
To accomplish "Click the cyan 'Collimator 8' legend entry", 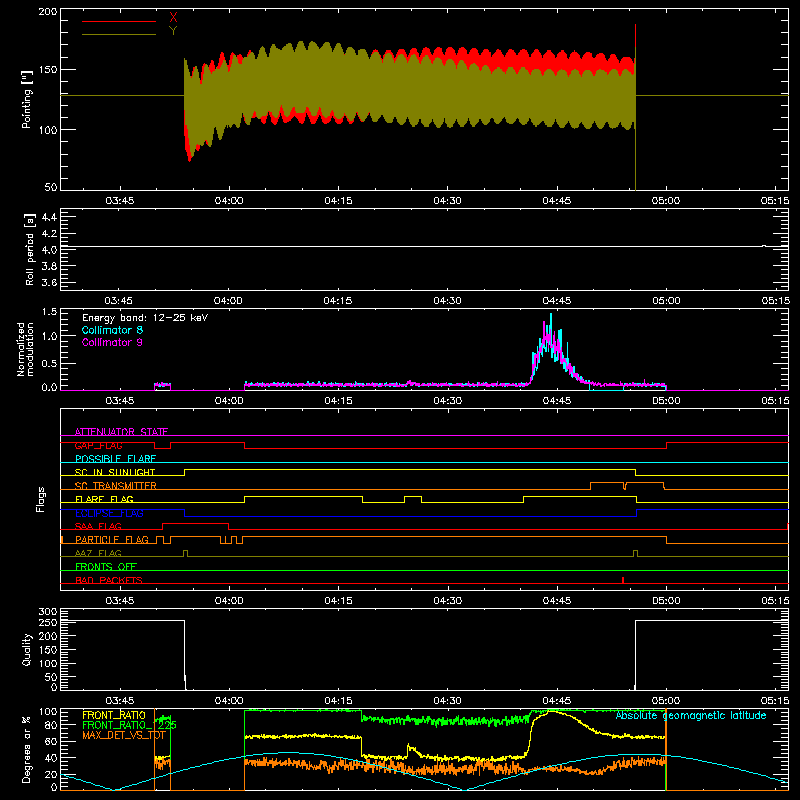I will (x=112, y=330).
